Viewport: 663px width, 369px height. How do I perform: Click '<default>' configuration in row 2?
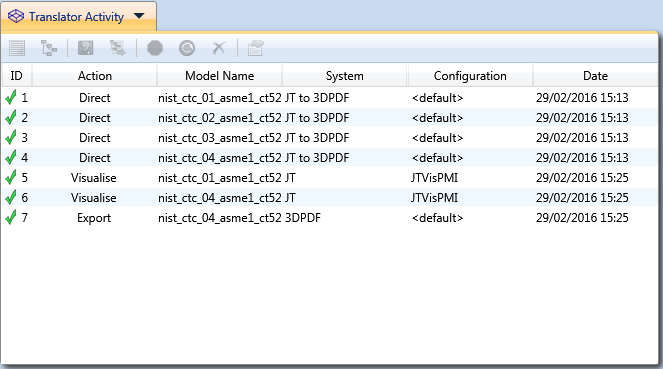[x=437, y=118]
